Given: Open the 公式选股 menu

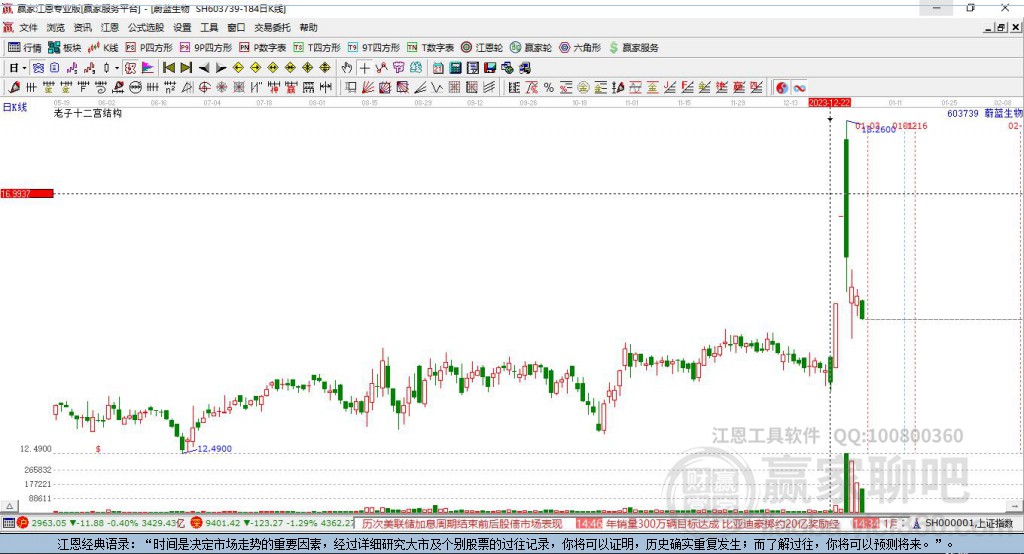Looking at the screenshot, I should [x=146, y=27].
